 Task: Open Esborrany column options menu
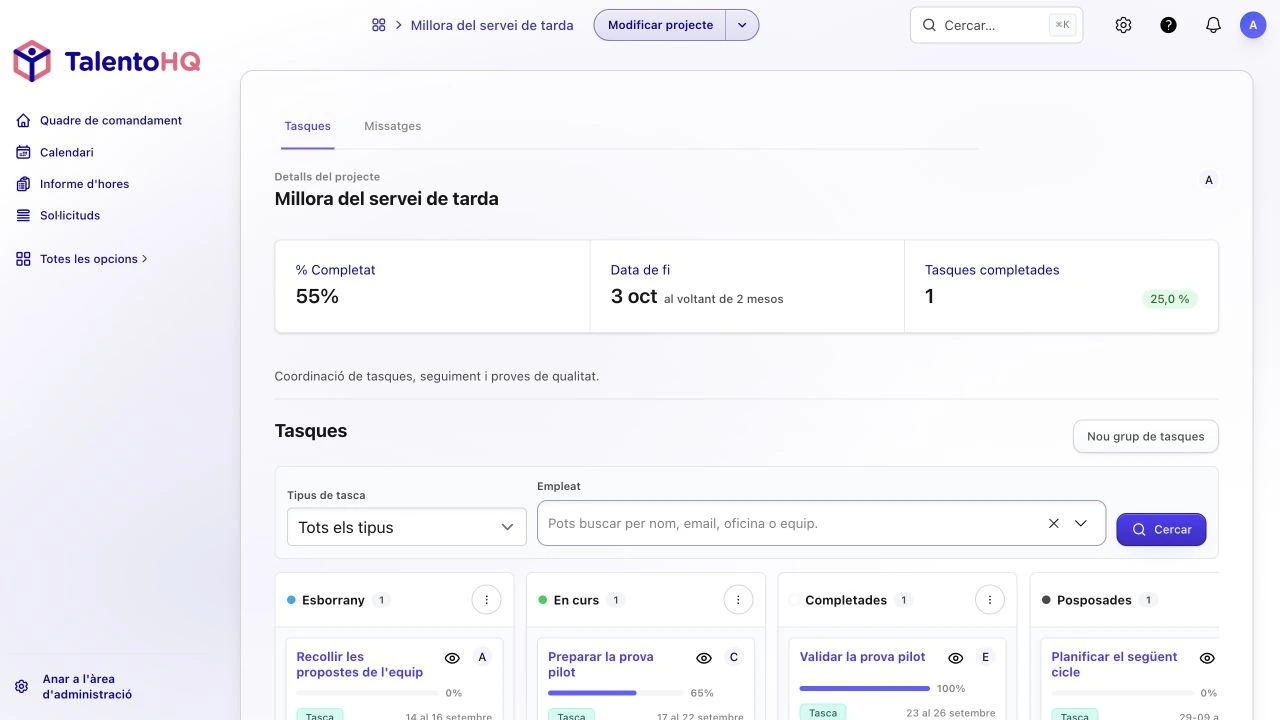coord(486,600)
